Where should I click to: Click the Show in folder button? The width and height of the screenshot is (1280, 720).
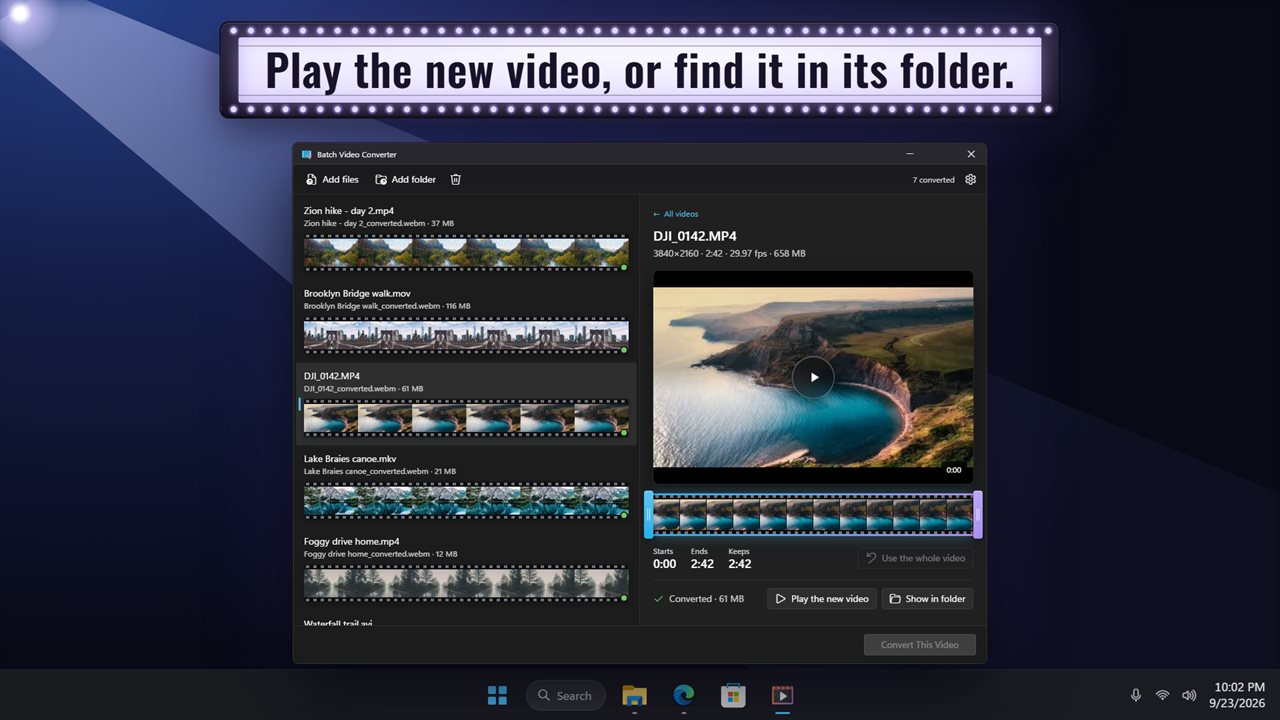tap(927, 599)
